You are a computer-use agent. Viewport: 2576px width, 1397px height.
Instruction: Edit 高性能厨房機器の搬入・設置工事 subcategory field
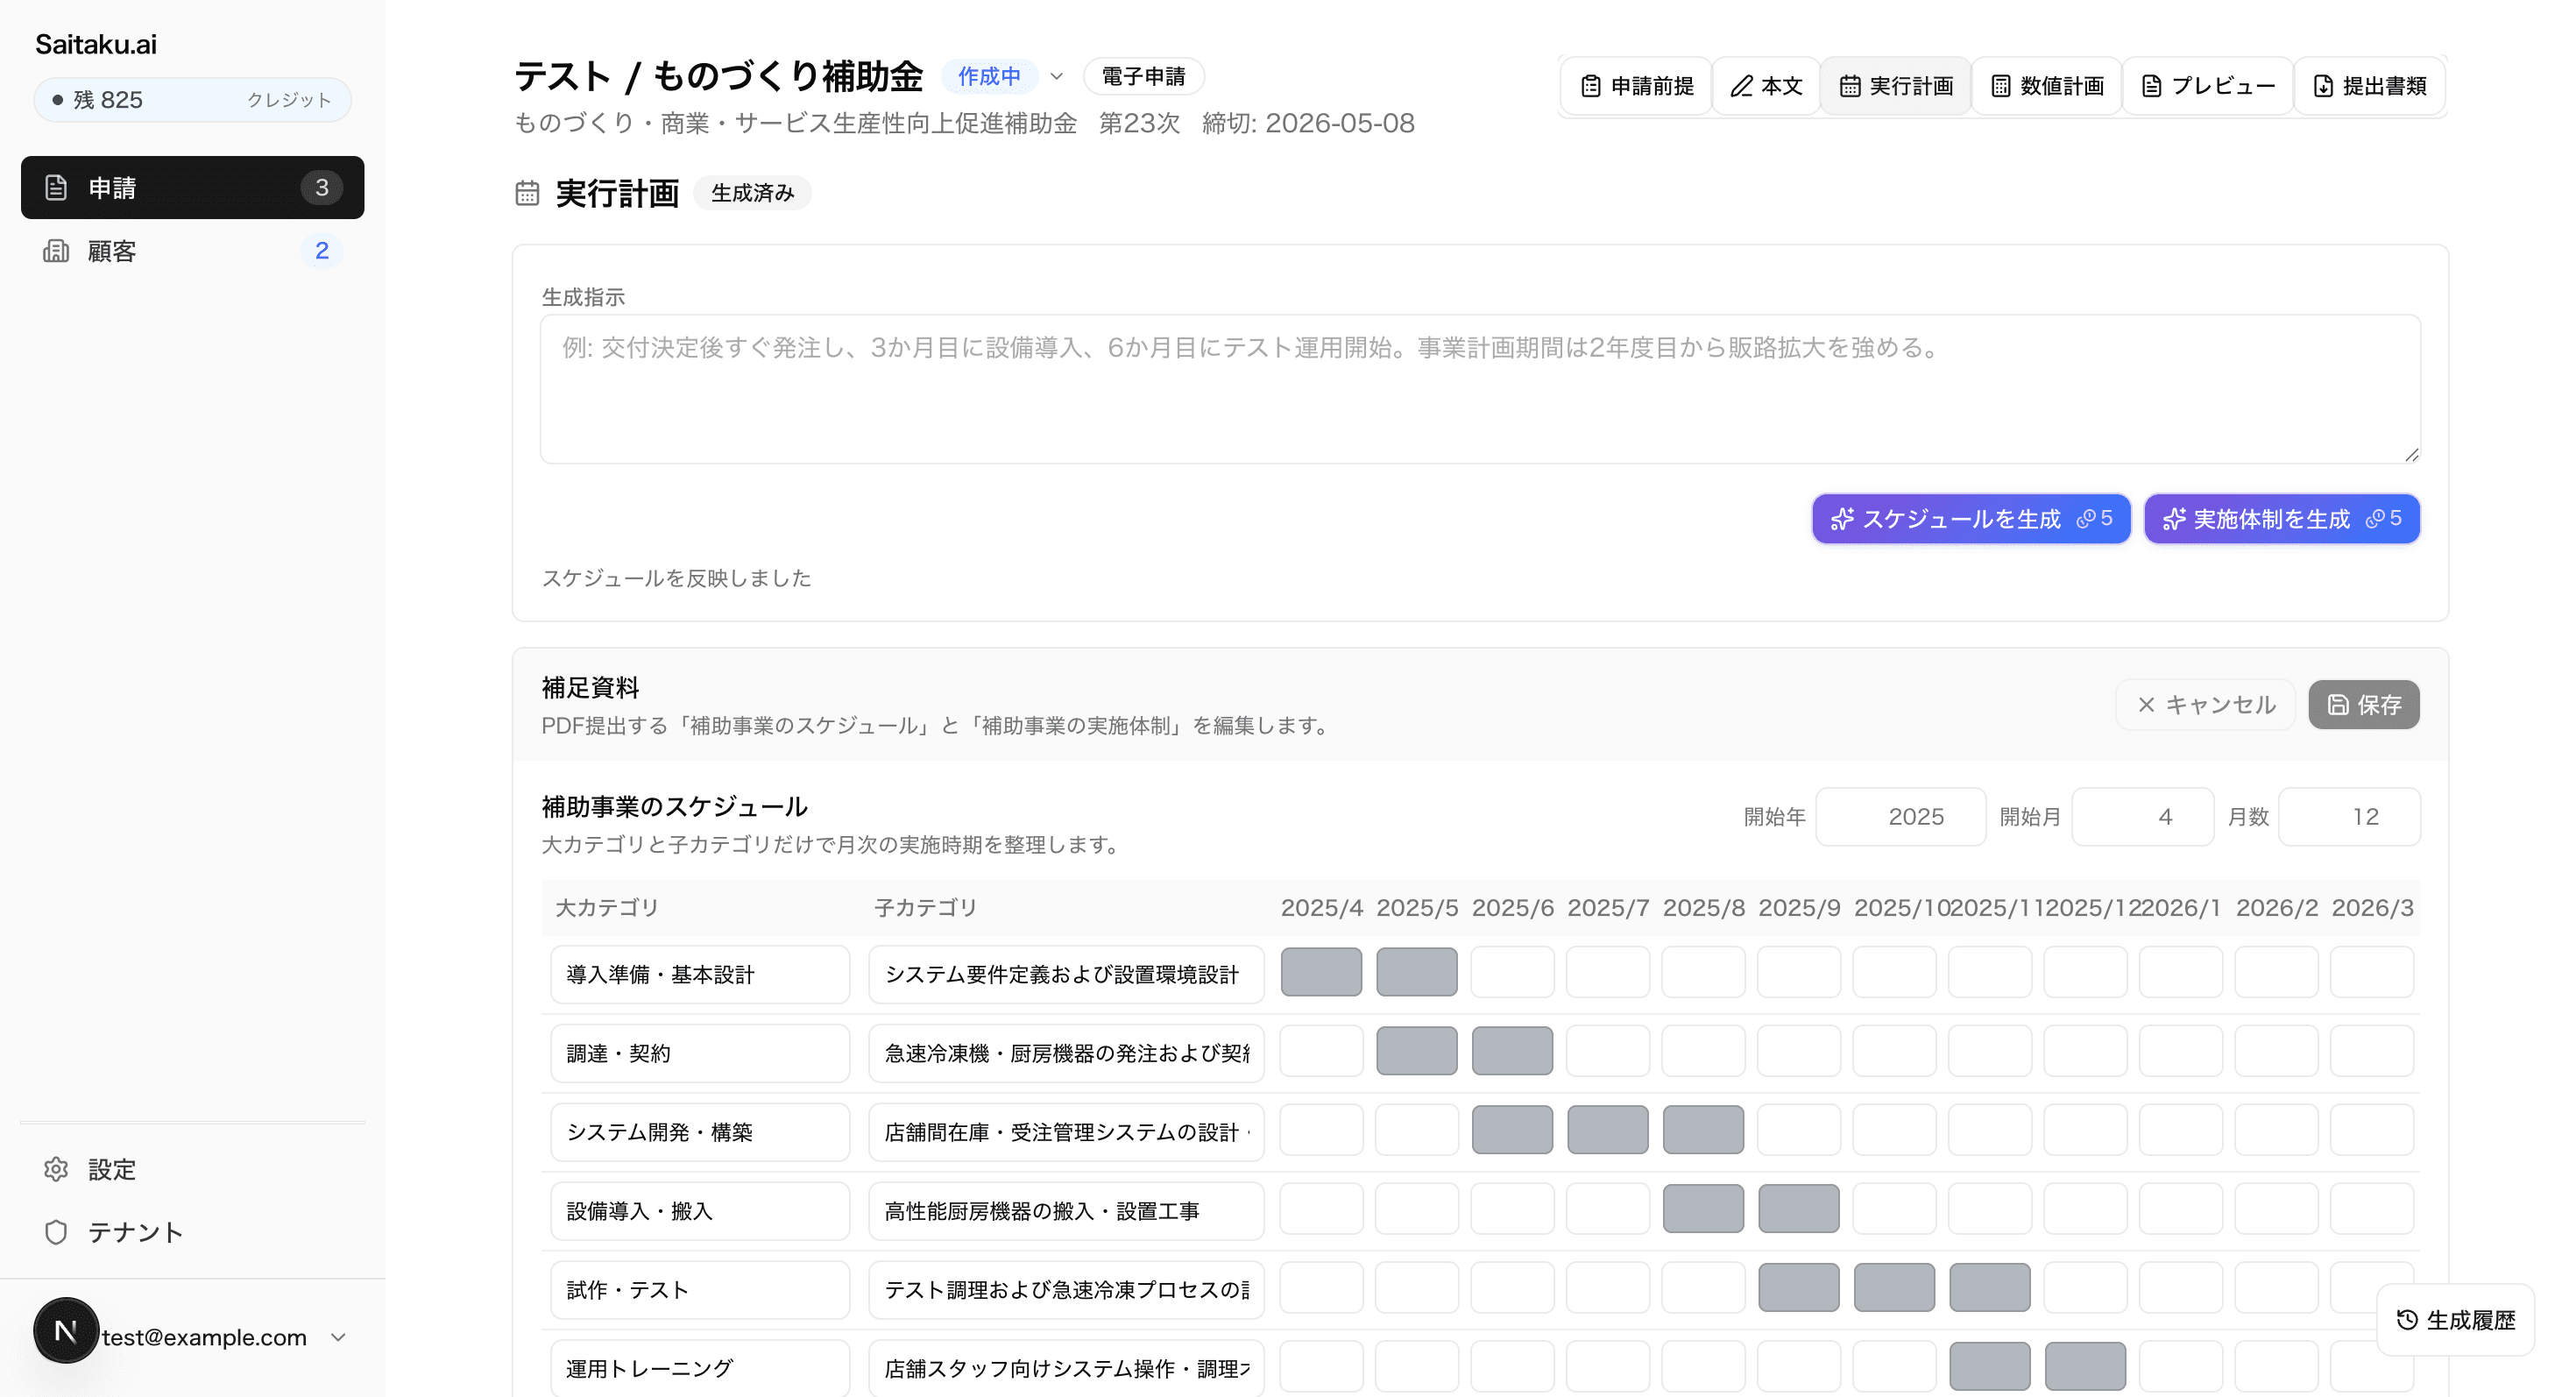(x=1066, y=1211)
